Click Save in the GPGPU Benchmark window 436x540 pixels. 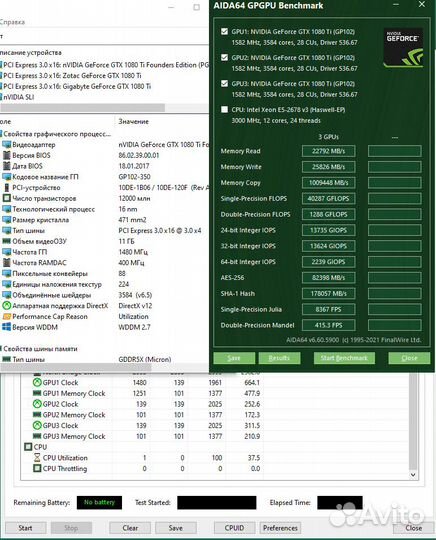coord(234,358)
